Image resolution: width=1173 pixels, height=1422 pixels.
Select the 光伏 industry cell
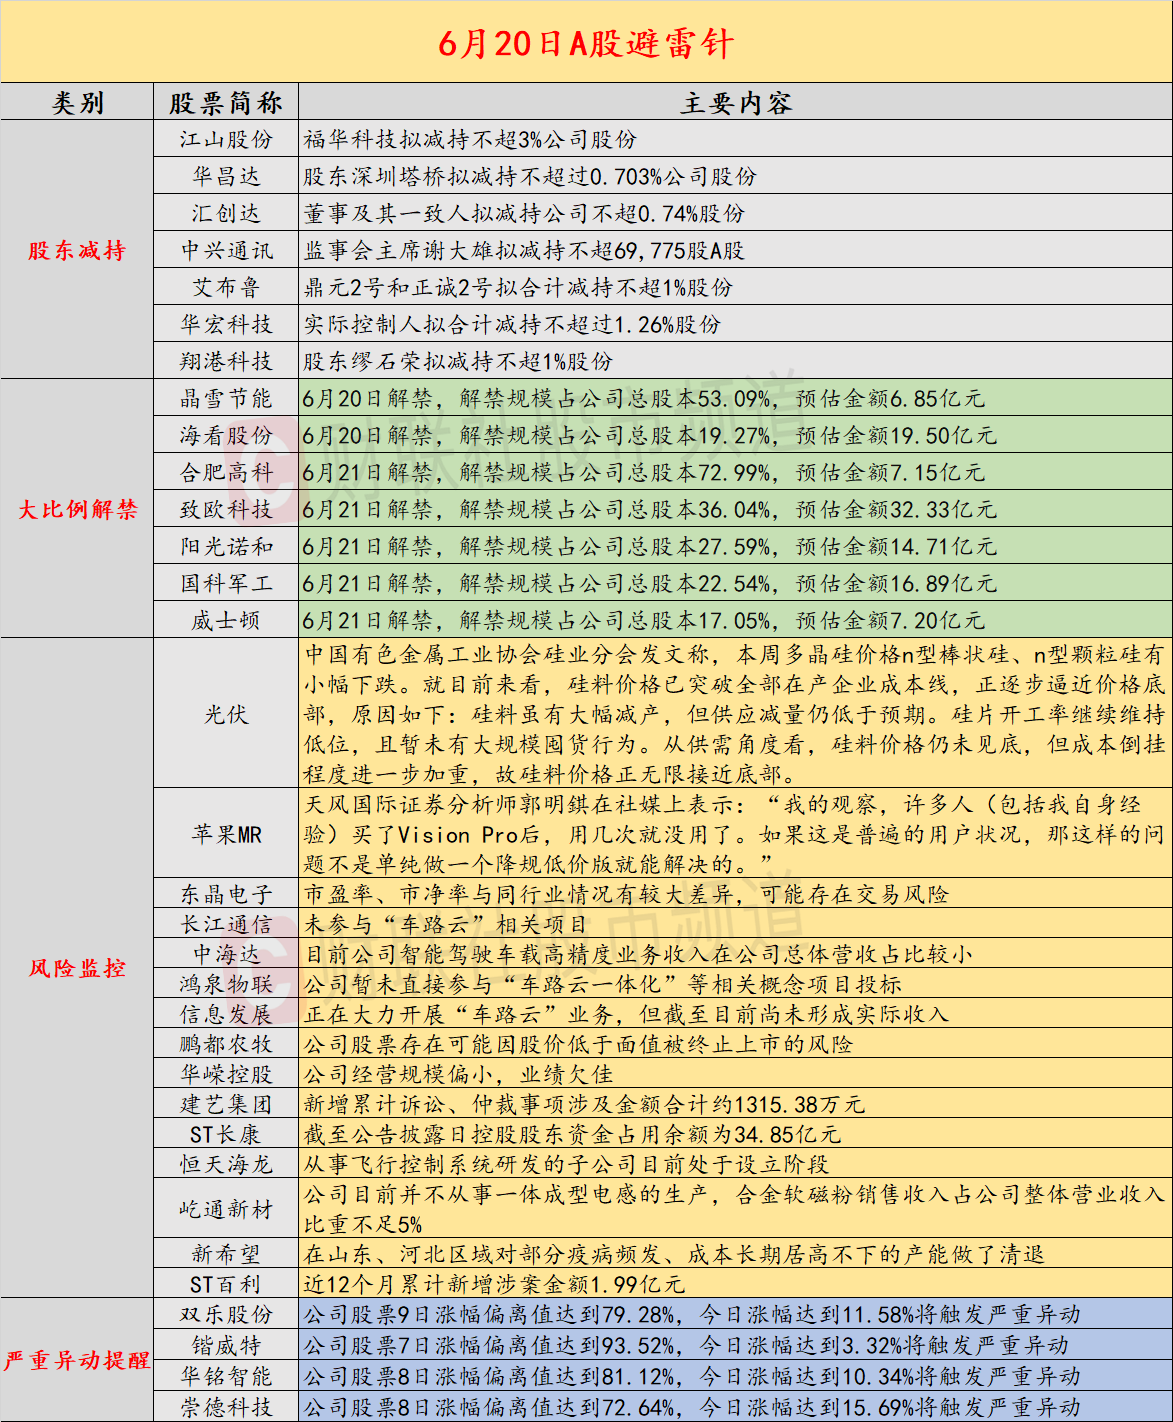226,714
